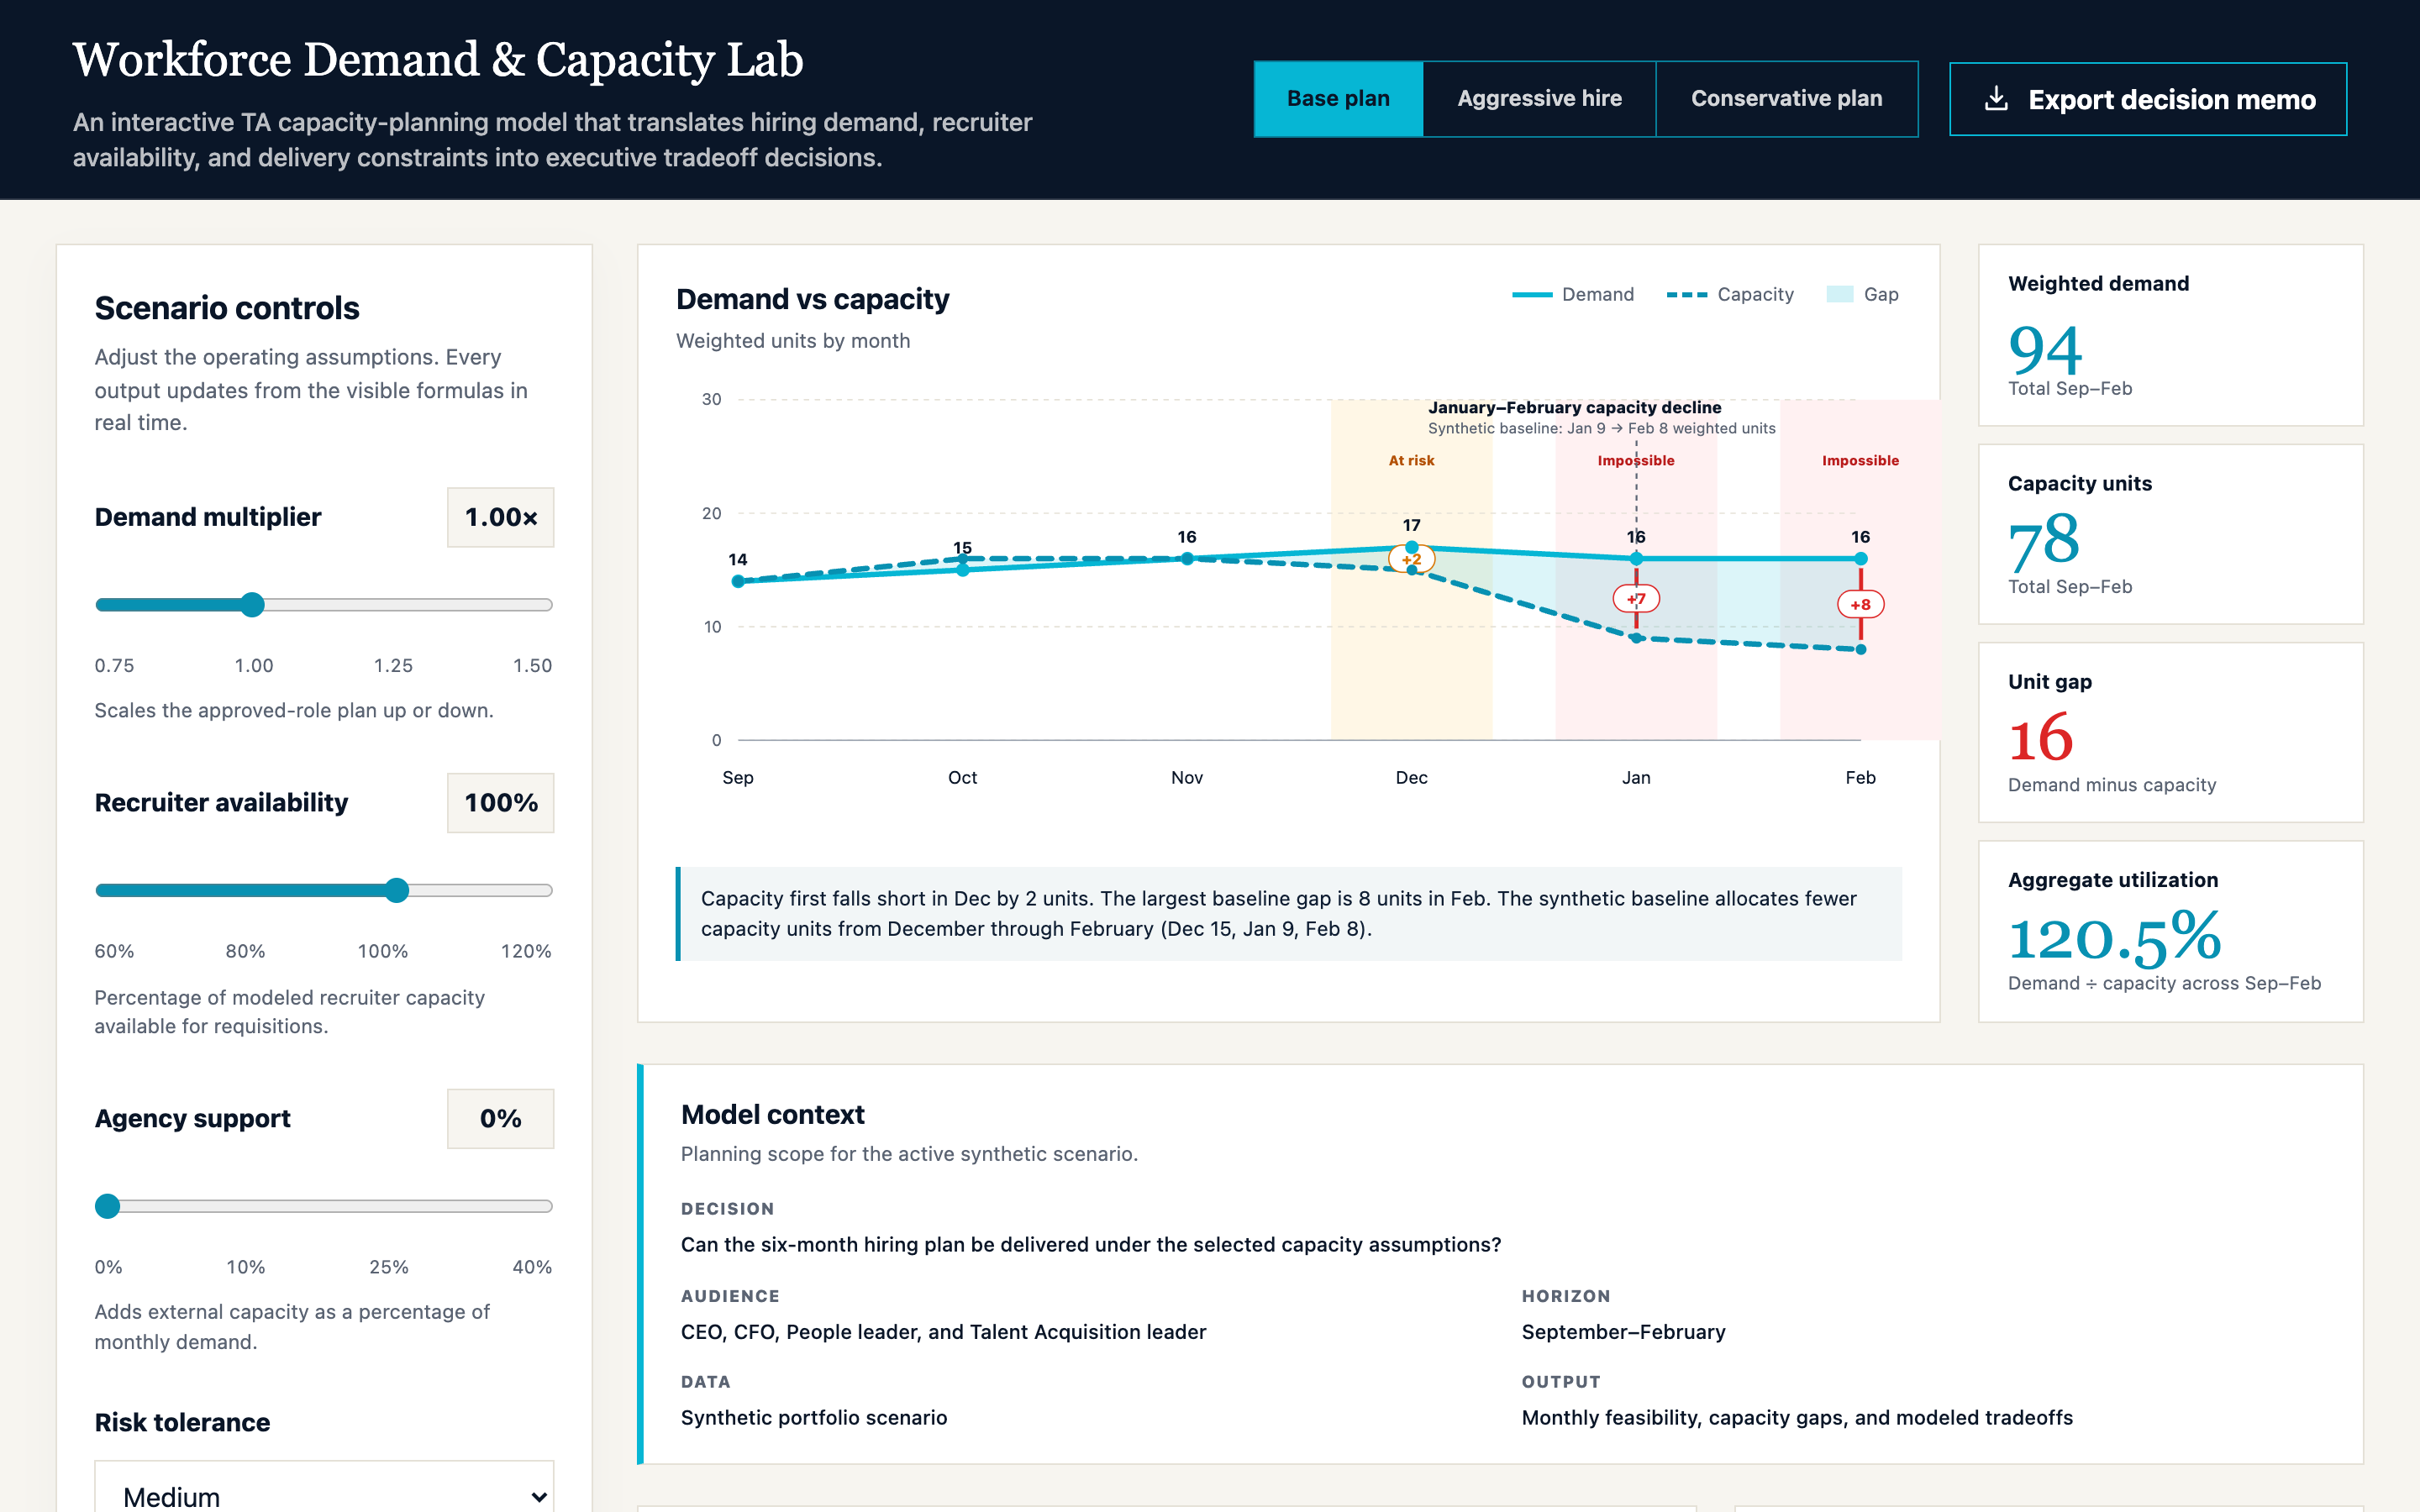Click the capacity shortfall summary note

click(x=1289, y=913)
